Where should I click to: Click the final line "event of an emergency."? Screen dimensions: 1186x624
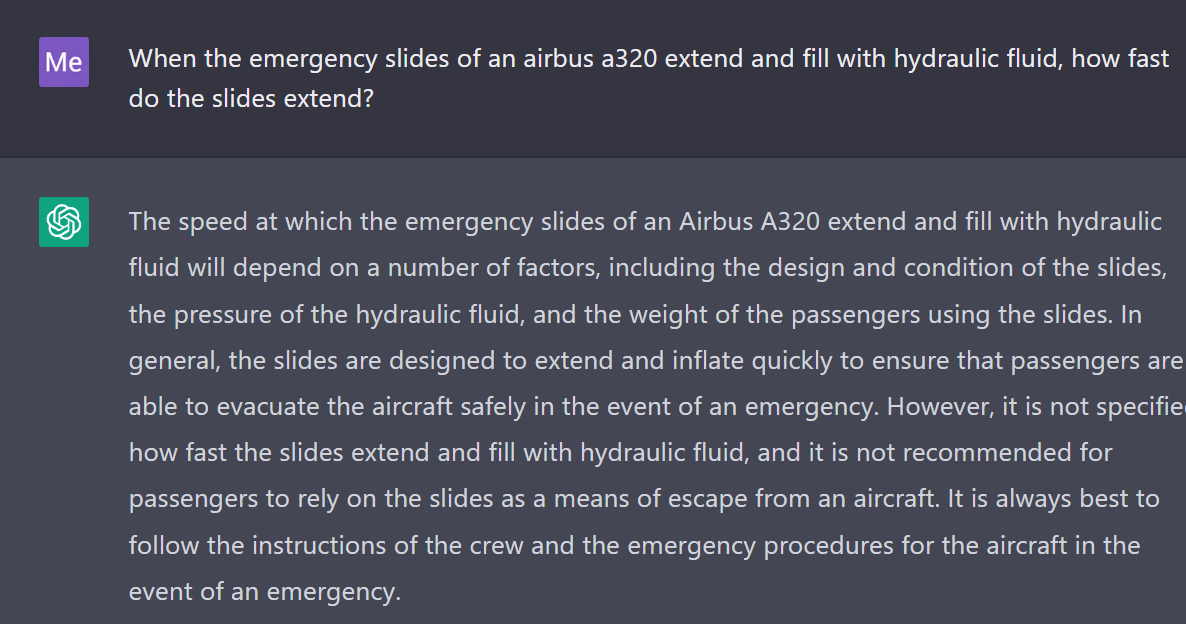(x=264, y=591)
